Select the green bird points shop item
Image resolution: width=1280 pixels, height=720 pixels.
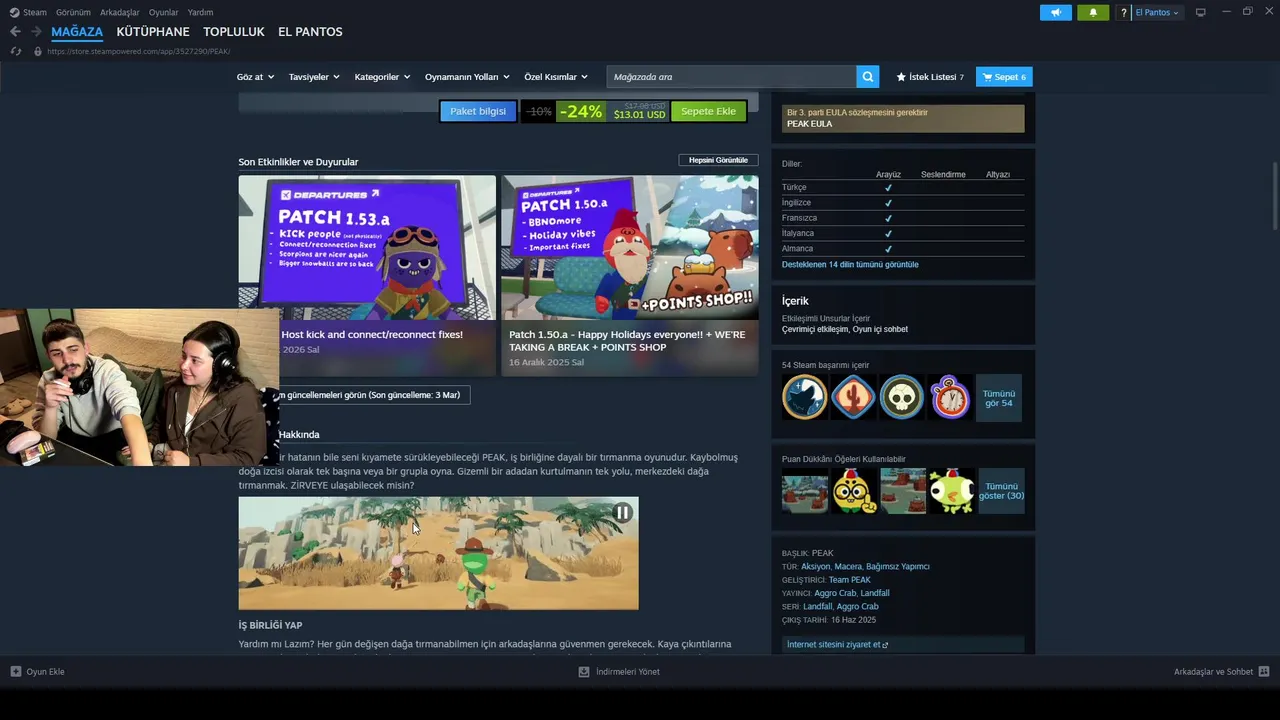[x=950, y=491]
